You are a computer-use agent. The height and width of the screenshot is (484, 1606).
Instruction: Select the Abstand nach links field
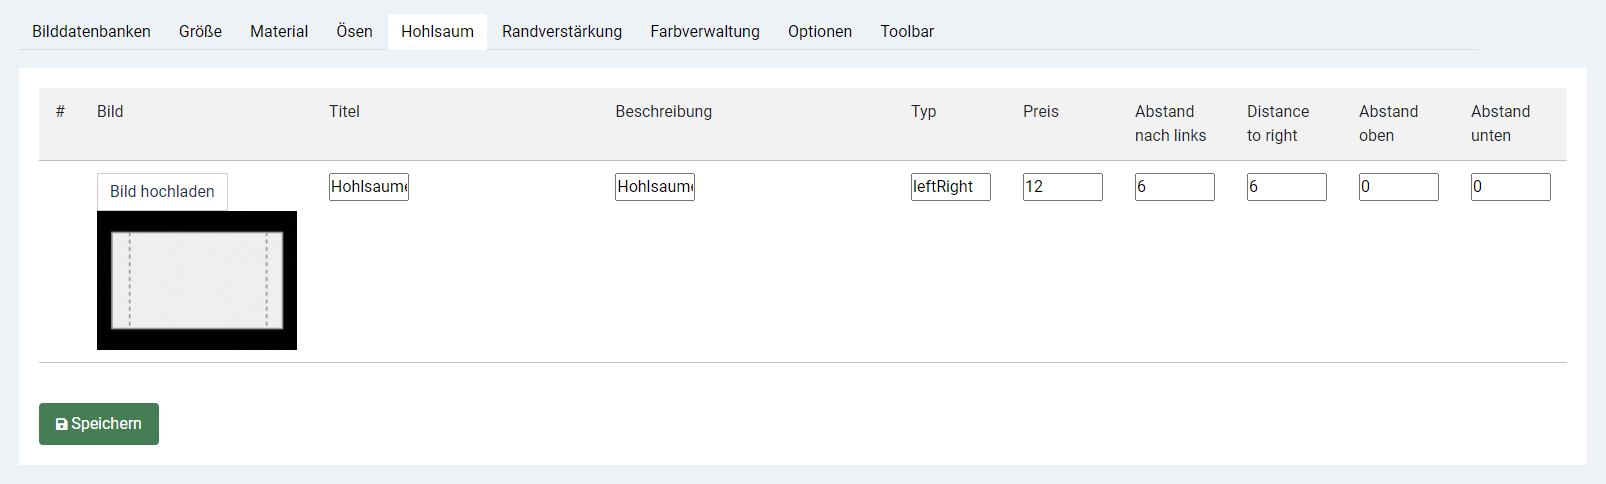pos(1175,187)
